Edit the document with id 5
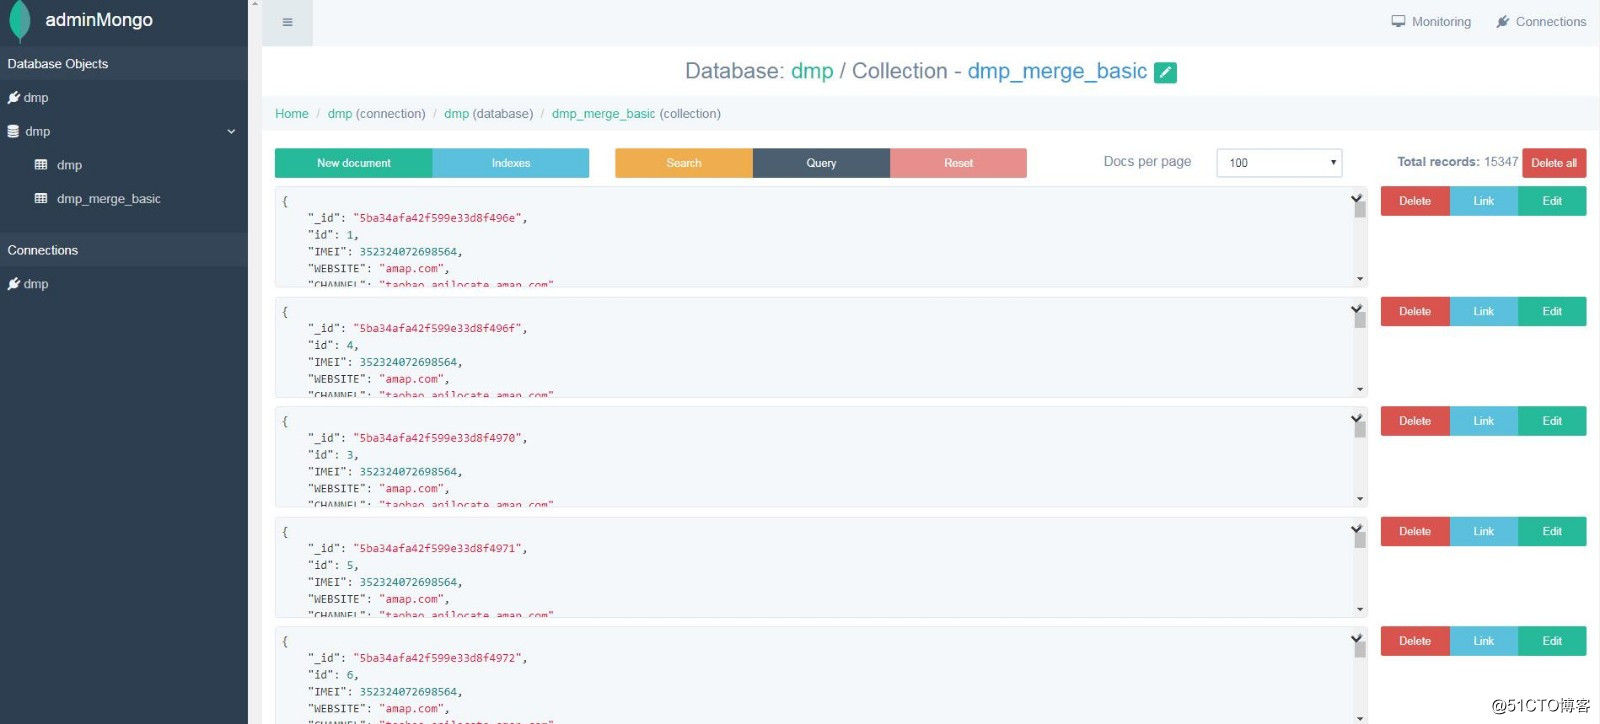This screenshot has height=724, width=1600. pos(1552,531)
